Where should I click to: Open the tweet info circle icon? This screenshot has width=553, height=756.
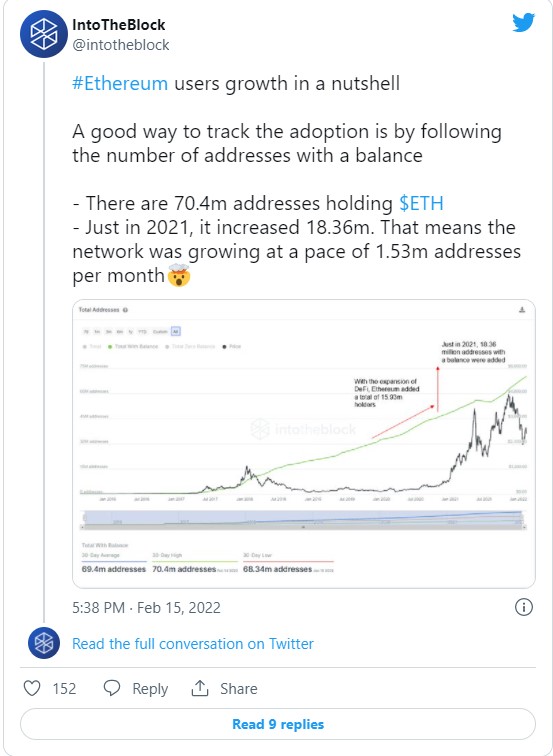(524, 607)
